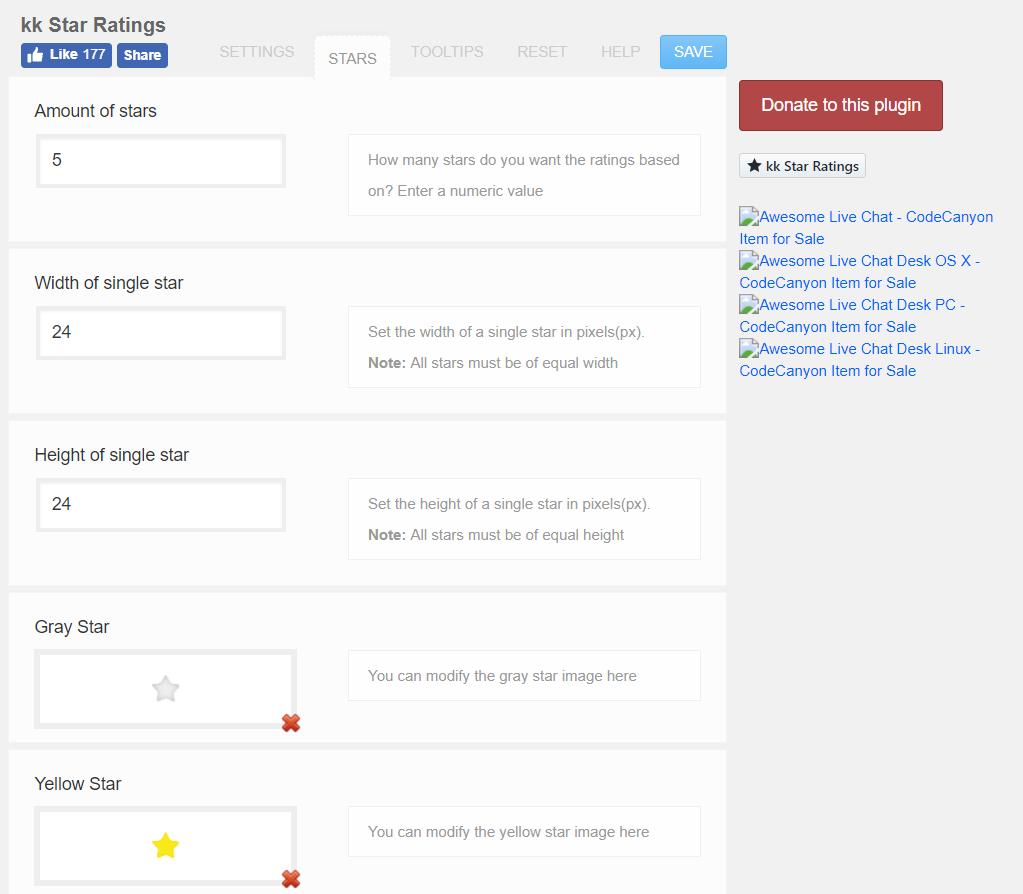Click the Facebook Share button
Screen dimensions: 1023x894
point(142,55)
